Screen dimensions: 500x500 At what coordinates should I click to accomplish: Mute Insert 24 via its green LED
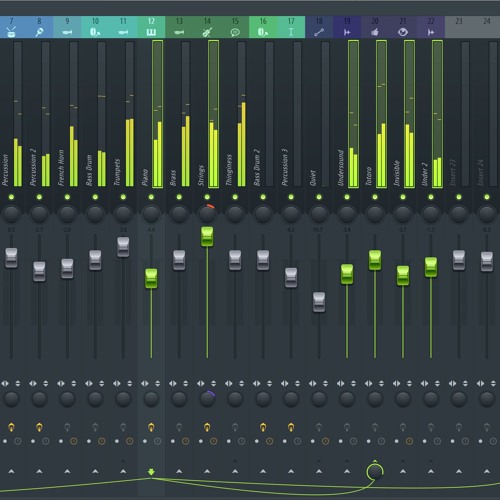pyautogui.click(x=487, y=197)
